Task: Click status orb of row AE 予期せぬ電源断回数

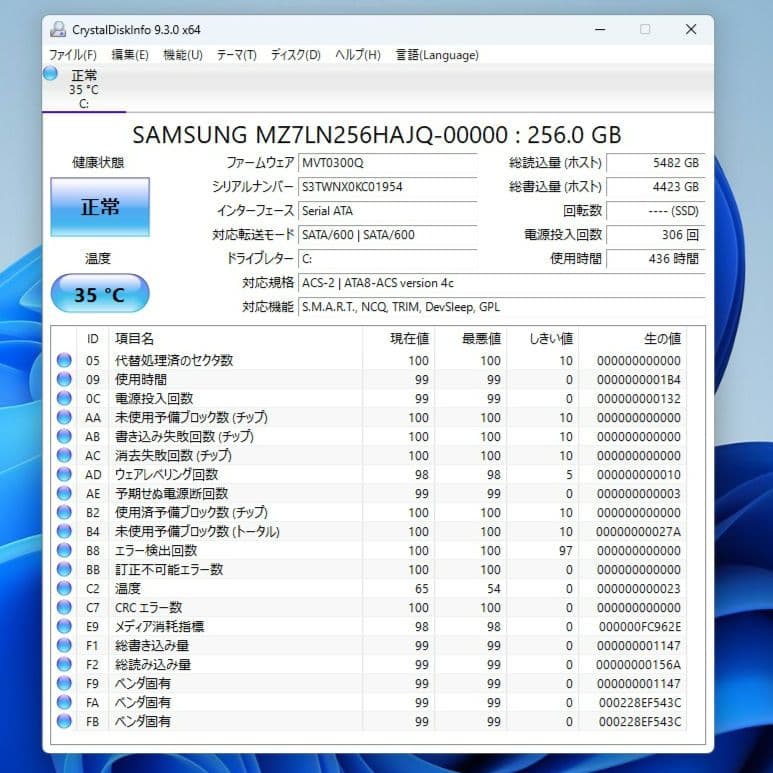Action: tap(64, 493)
